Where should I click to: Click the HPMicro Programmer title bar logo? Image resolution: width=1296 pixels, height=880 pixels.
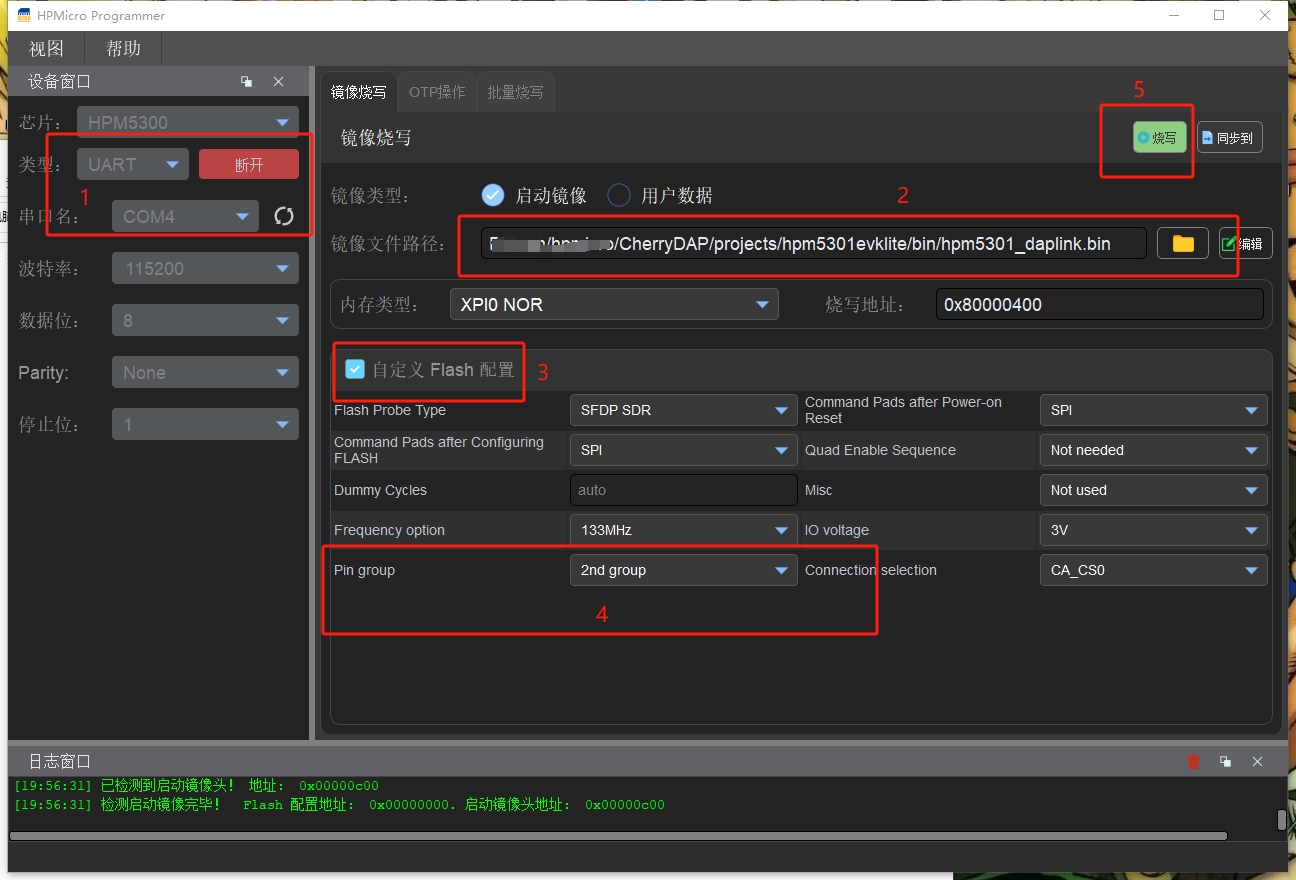(23, 15)
